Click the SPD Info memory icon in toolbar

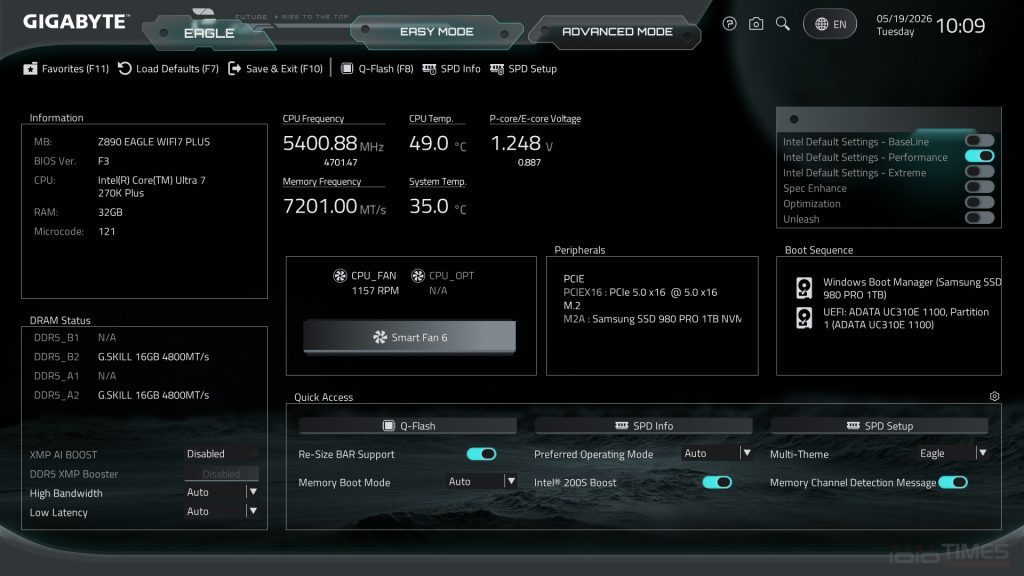429,69
